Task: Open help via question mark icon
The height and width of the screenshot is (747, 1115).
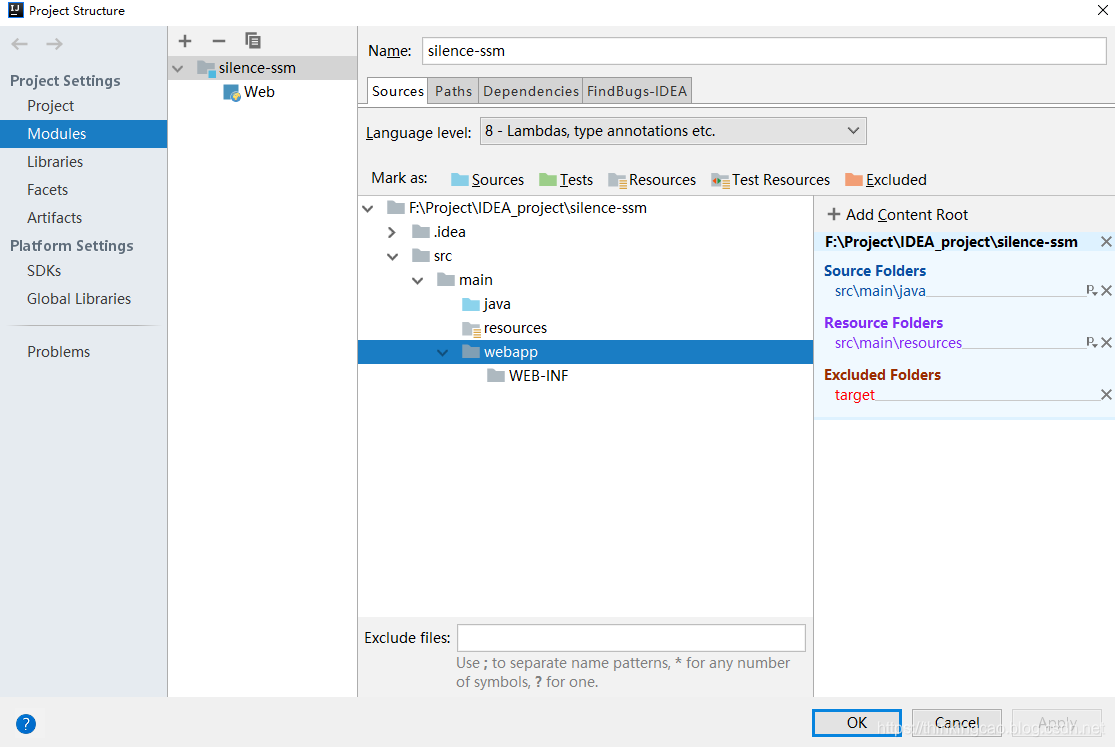Action: point(26,724)
